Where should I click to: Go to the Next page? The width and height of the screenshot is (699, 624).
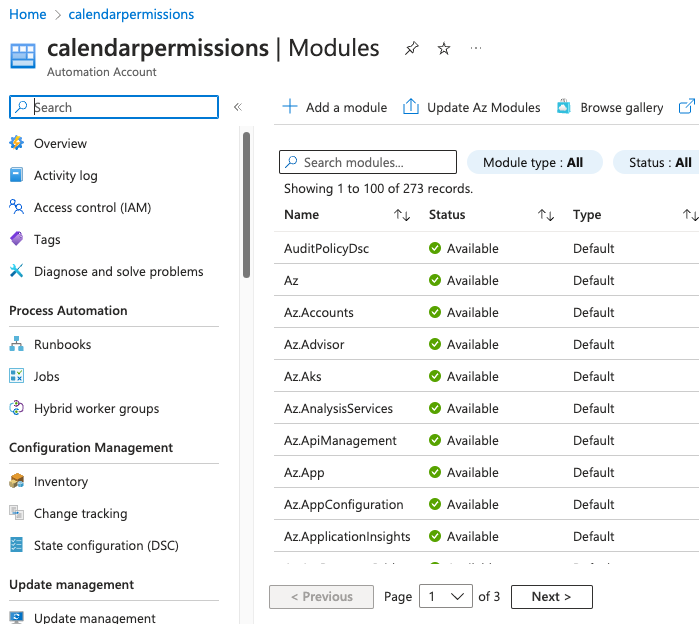pyautogui.click(x=551, y=597)
